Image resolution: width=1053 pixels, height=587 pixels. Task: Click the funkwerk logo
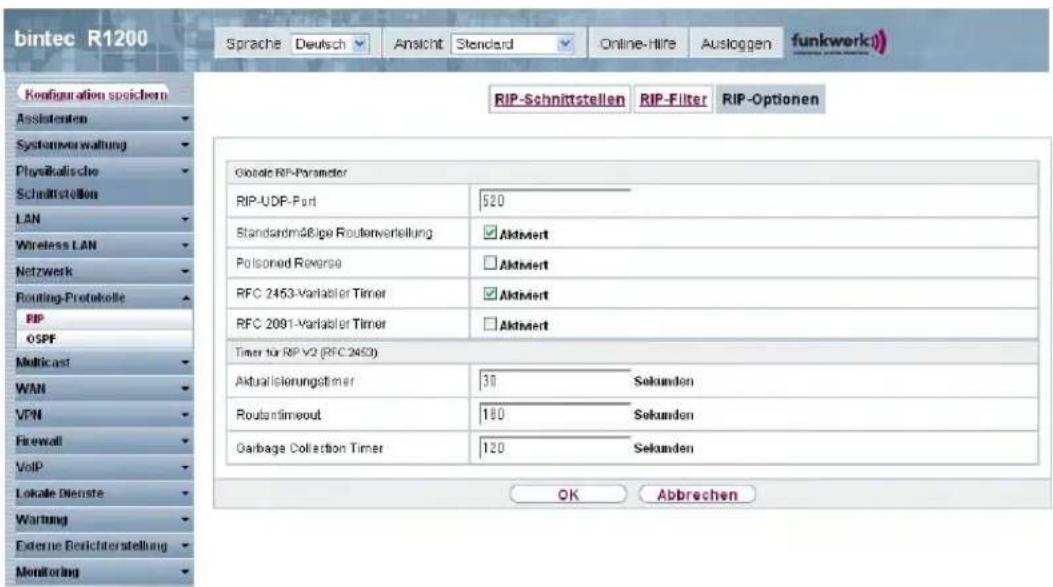(839, 43)
